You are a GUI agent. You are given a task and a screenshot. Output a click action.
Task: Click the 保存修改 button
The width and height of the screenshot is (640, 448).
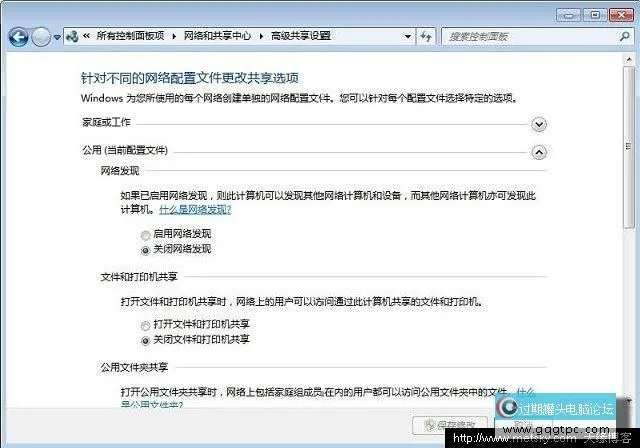tap(450, 425)
